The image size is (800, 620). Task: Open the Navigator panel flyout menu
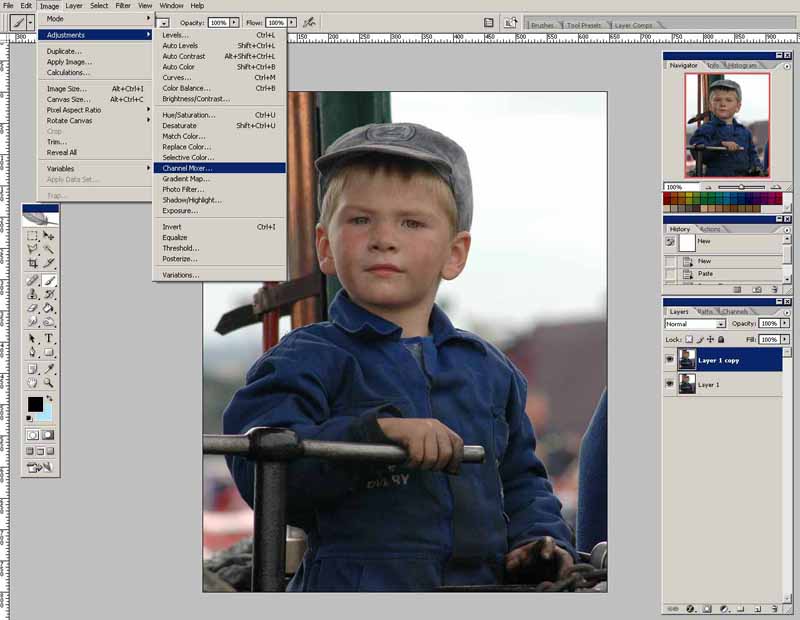(787, 66)
